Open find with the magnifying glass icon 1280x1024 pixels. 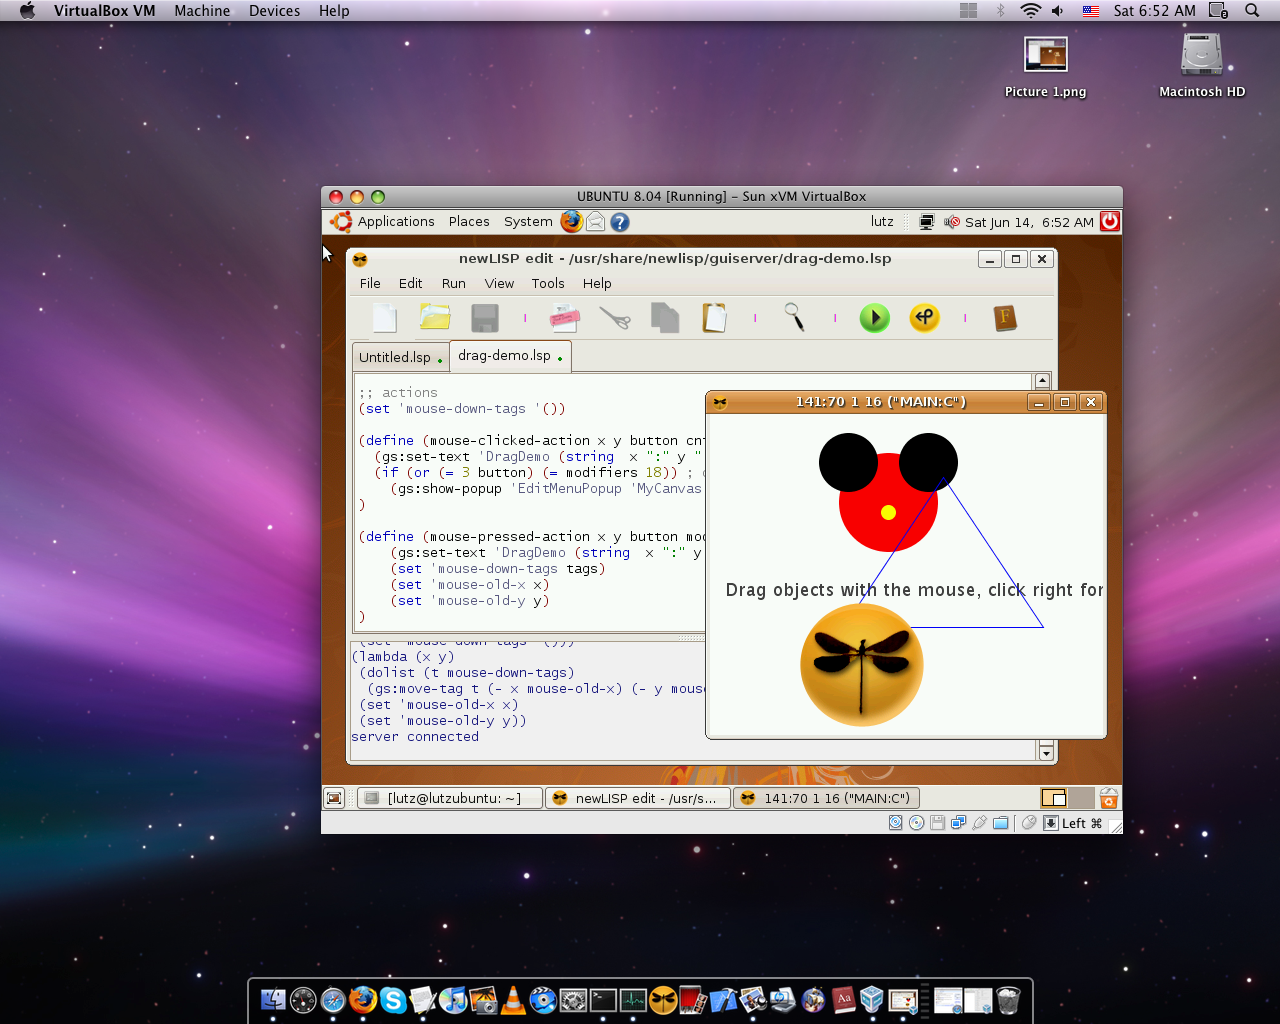click(795, 318)
